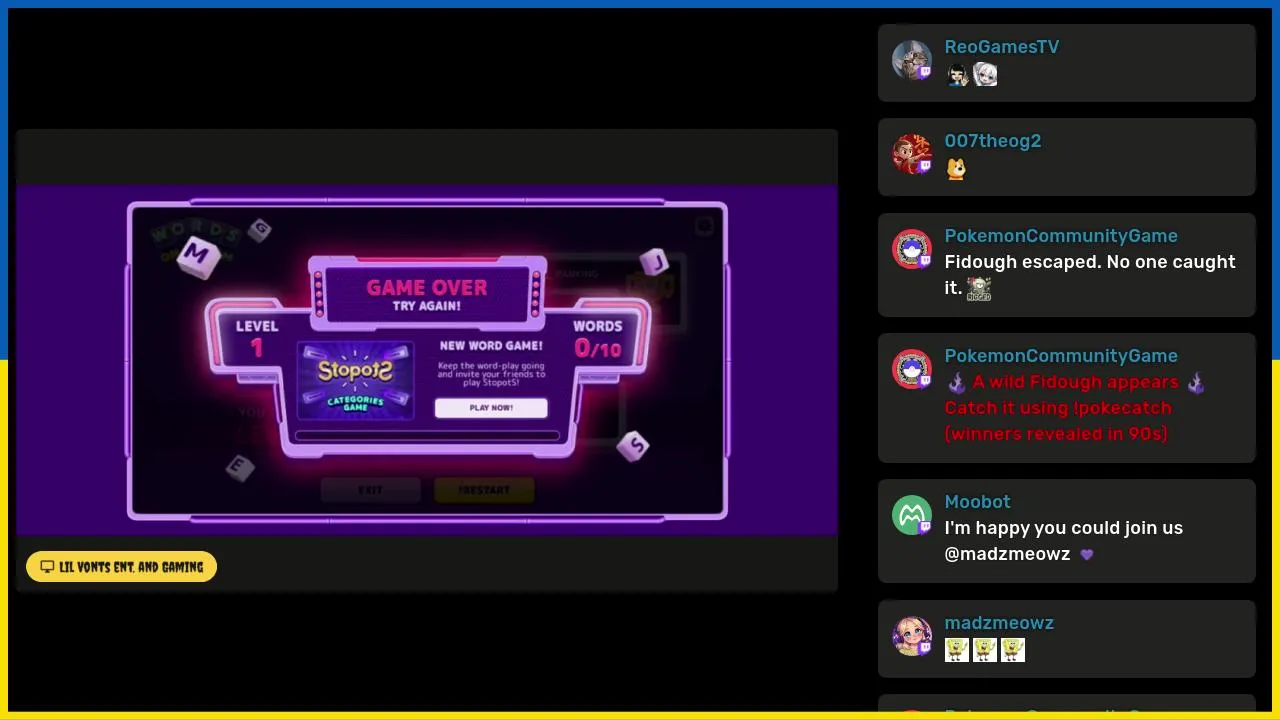Image resolution: width=1280 pixels, height=720 pixels.
Task: Open 007theog2's avatar
Action: (912, 154)
